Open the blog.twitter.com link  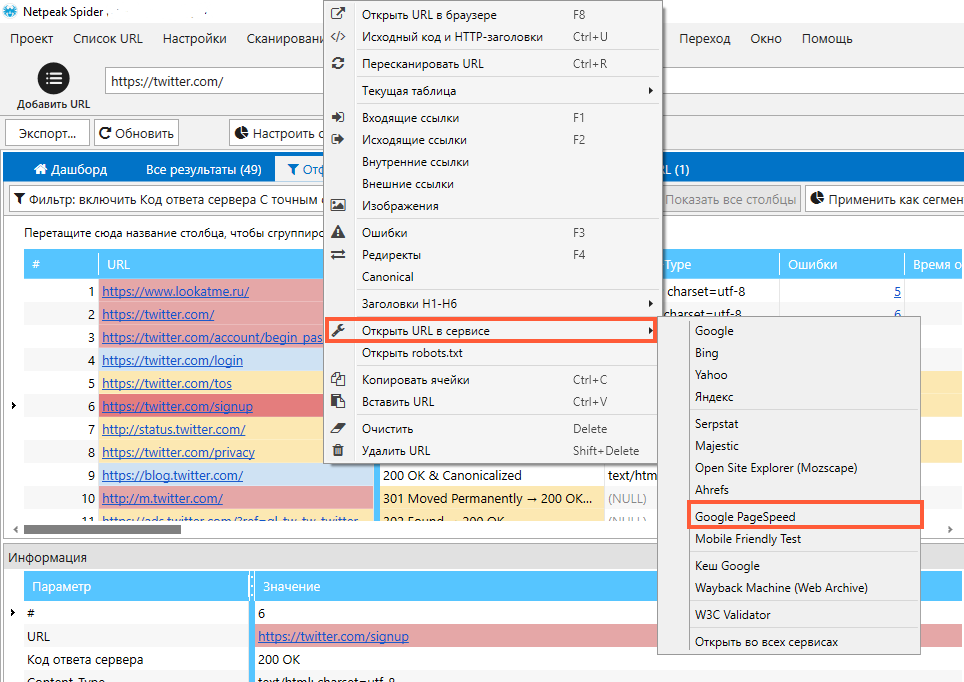tap(172, 475)
